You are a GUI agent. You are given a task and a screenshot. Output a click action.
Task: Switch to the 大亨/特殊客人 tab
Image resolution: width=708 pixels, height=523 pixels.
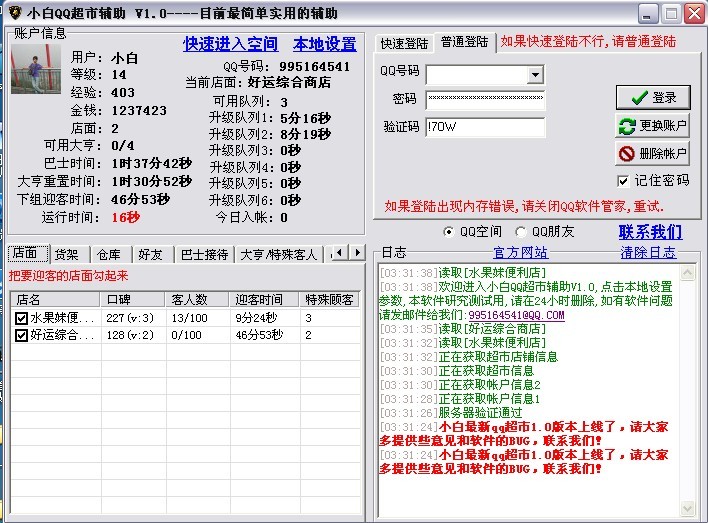(279, 255)
